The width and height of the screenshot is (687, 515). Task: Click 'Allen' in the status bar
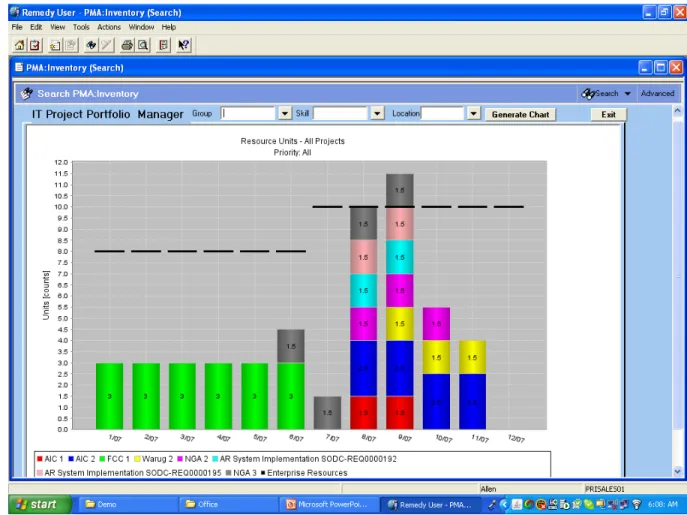[x=489, y=489]
